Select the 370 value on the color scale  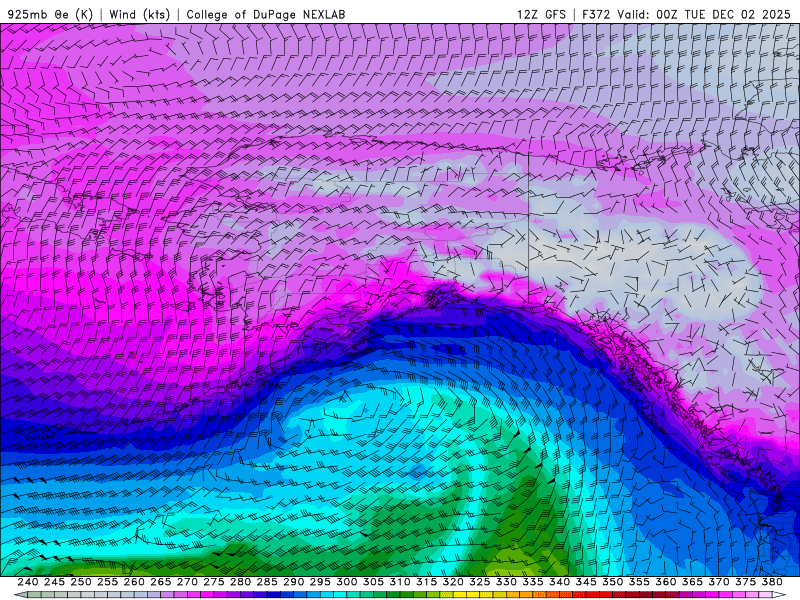(718, 582)
